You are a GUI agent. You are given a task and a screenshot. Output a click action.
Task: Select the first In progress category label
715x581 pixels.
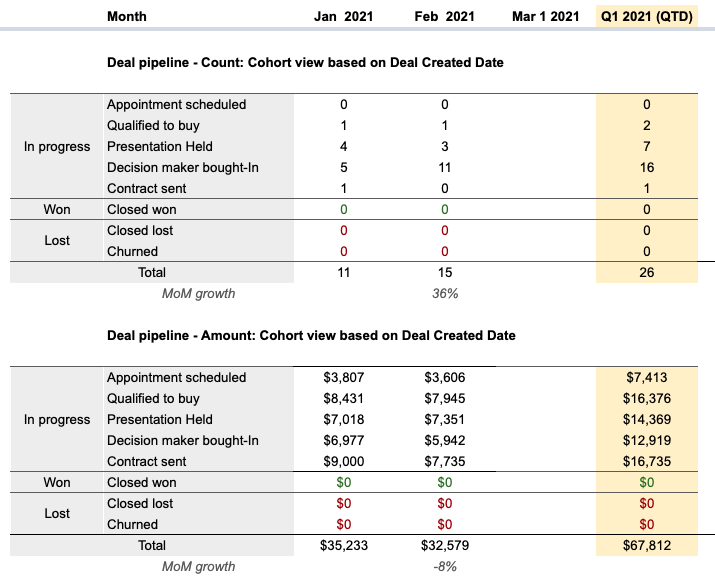[57, 146]
